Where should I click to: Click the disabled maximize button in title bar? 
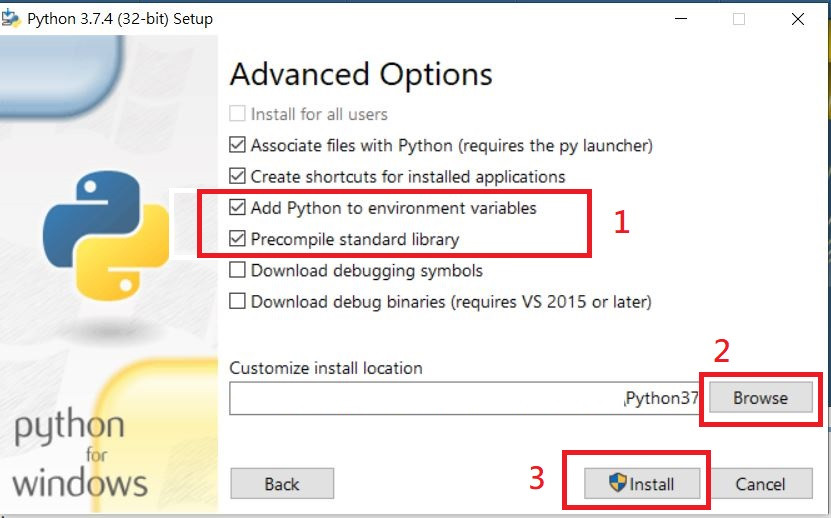(739, 18)
